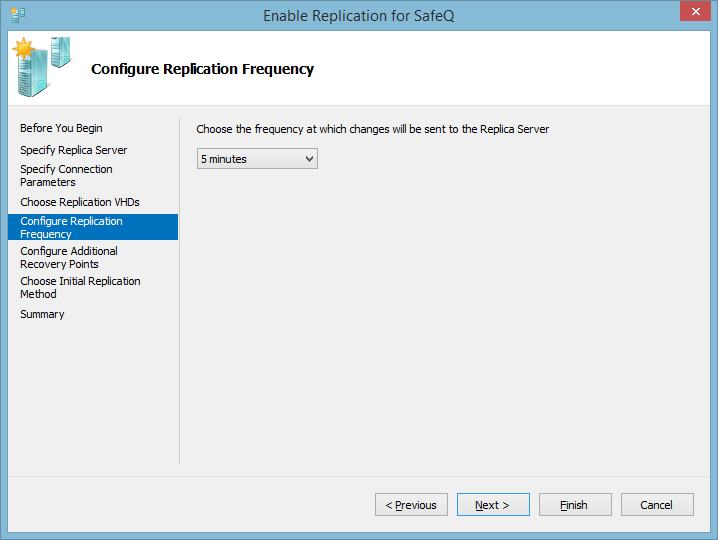This screenshot has width=718, height=540.
Task: Select Configure Replication Frequency step
Action: tap(71, 227)
